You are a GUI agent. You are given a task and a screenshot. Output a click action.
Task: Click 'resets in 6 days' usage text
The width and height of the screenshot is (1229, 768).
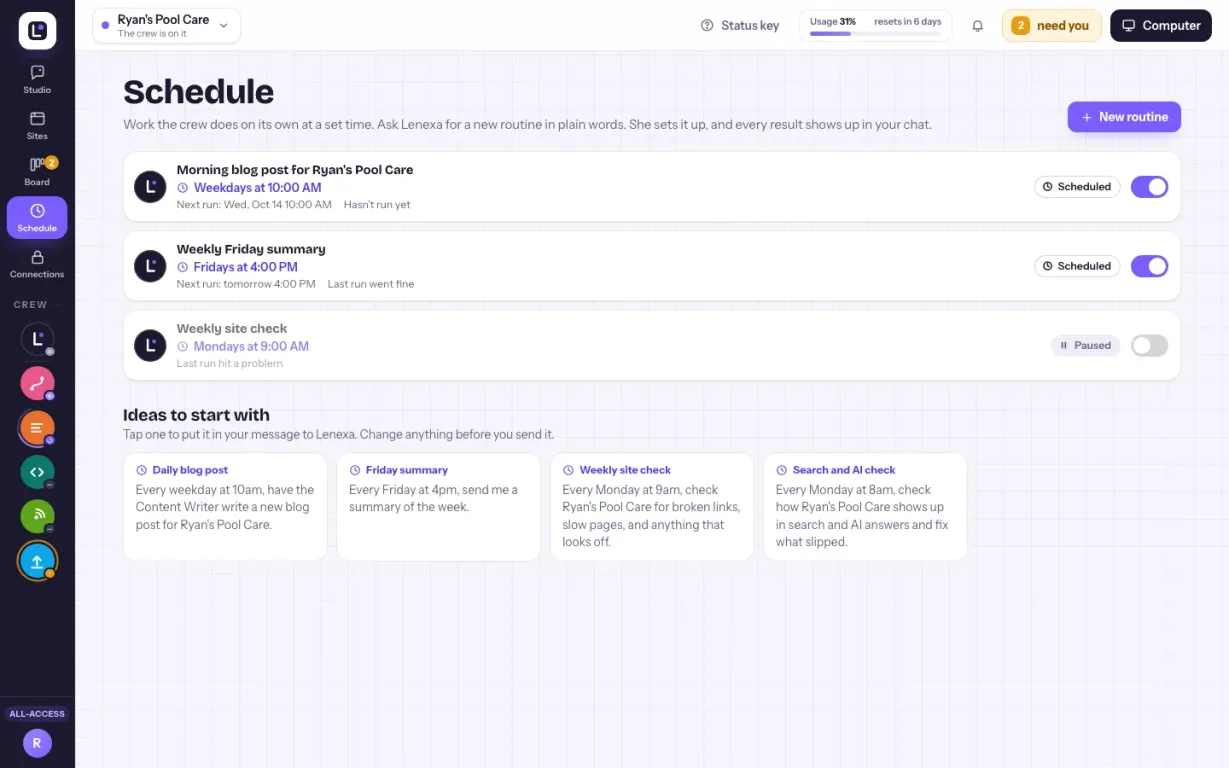908,21
